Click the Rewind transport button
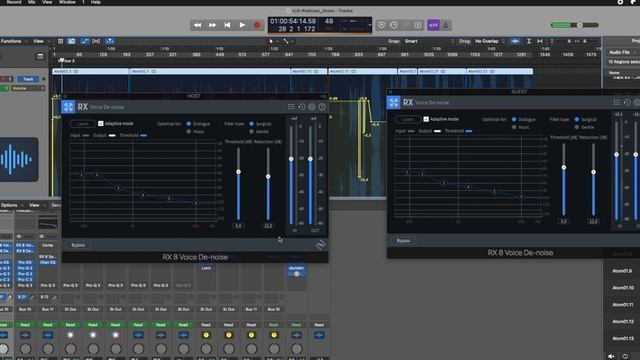 [x=198, y=25]
